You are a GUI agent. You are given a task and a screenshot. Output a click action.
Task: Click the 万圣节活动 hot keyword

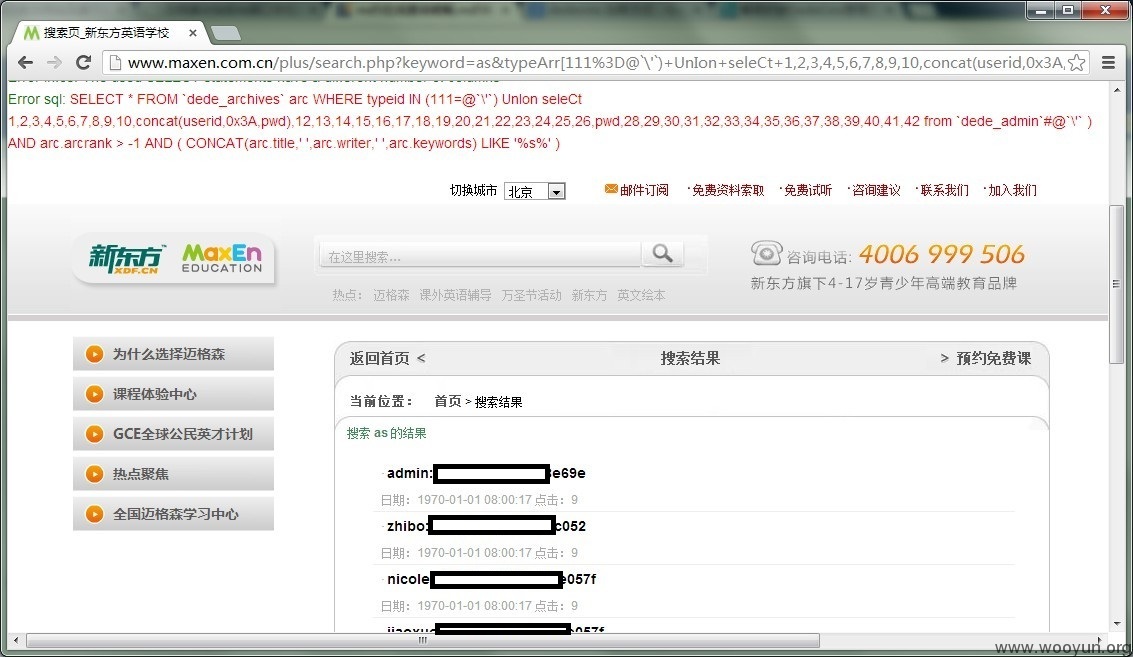pyautogui.click(x=531, y=295)
